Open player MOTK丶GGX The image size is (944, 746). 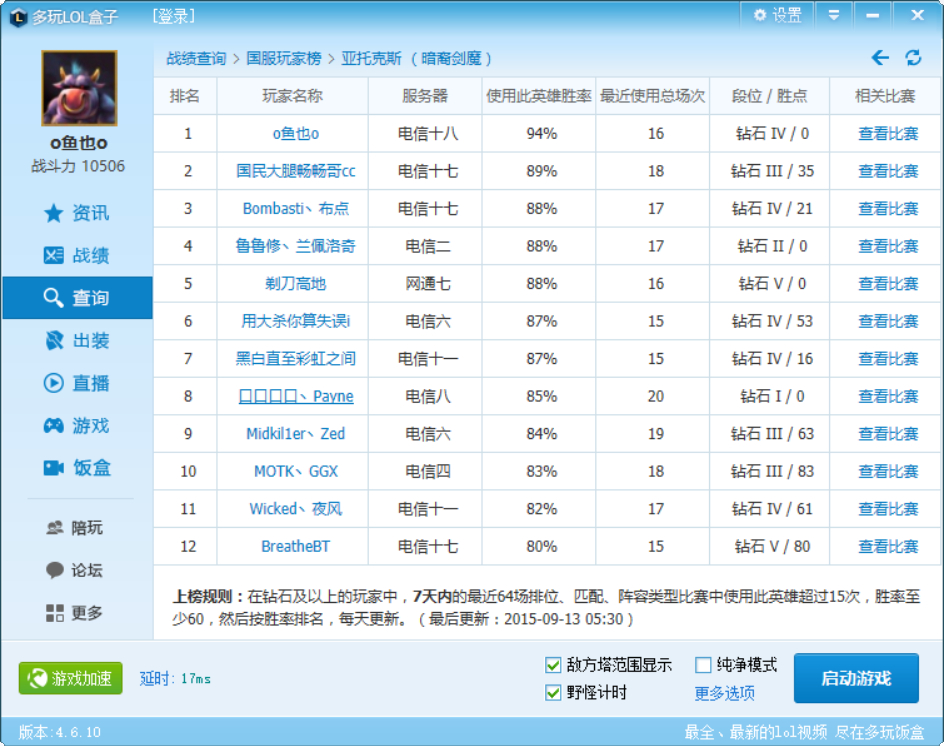click(296, 471)
